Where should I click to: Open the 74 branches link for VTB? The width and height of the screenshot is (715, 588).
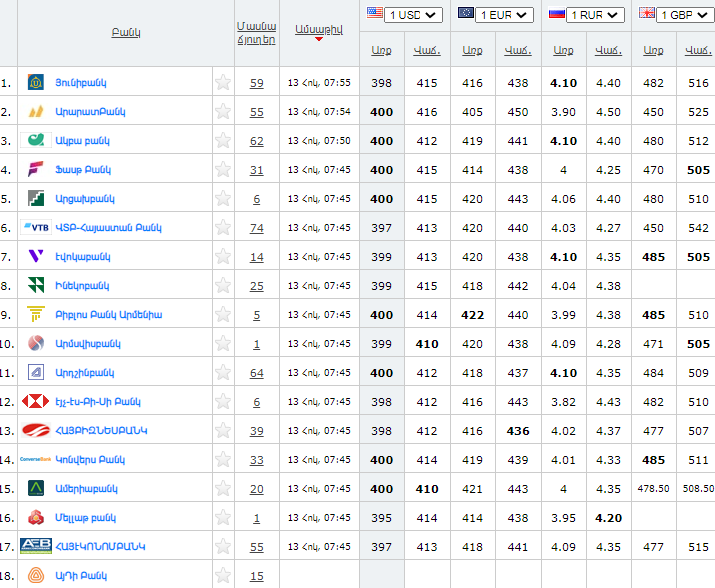tap(257, 228)
